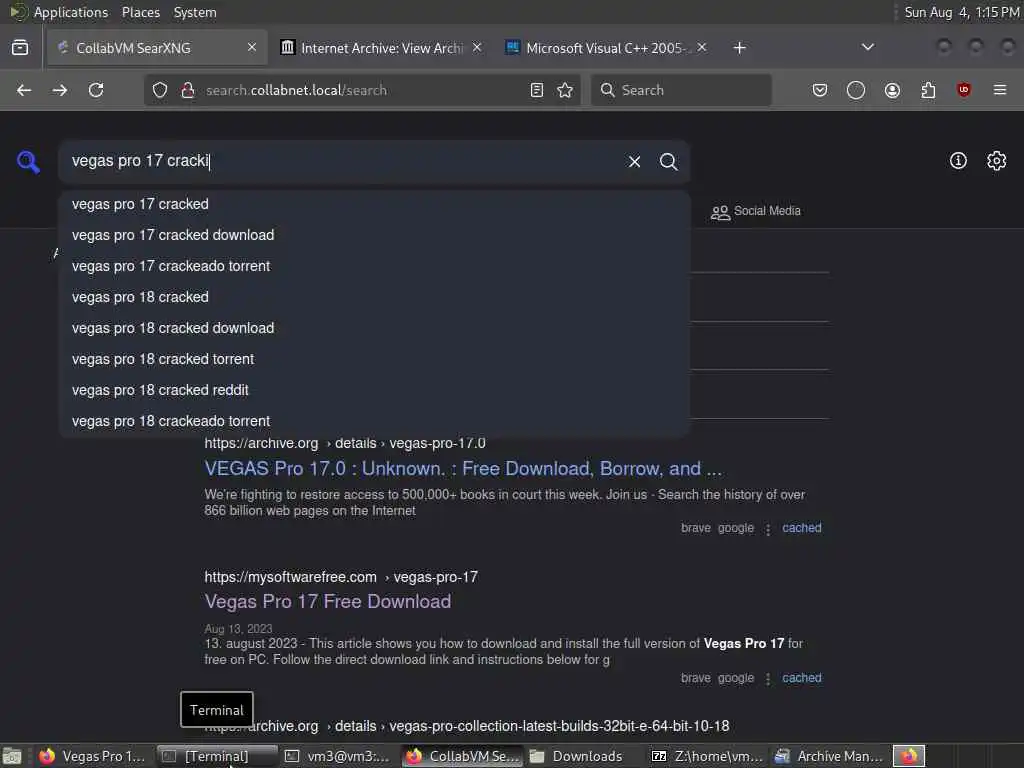Bookmark this page with the star
This screenshot has width=1024, height=768.
[x=565, y=90]
